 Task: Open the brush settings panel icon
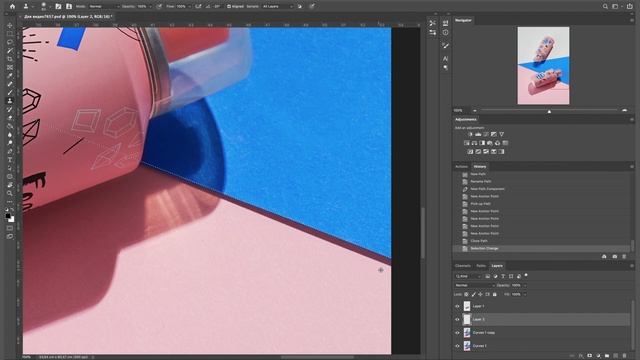(58, 7)
